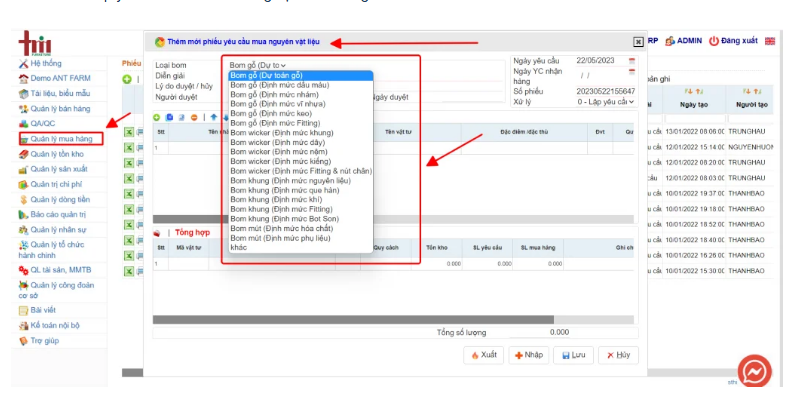Viewport: 791px width, 398px height.
Task: Open Bài viết in the sidebar
Action: point(43,310)
